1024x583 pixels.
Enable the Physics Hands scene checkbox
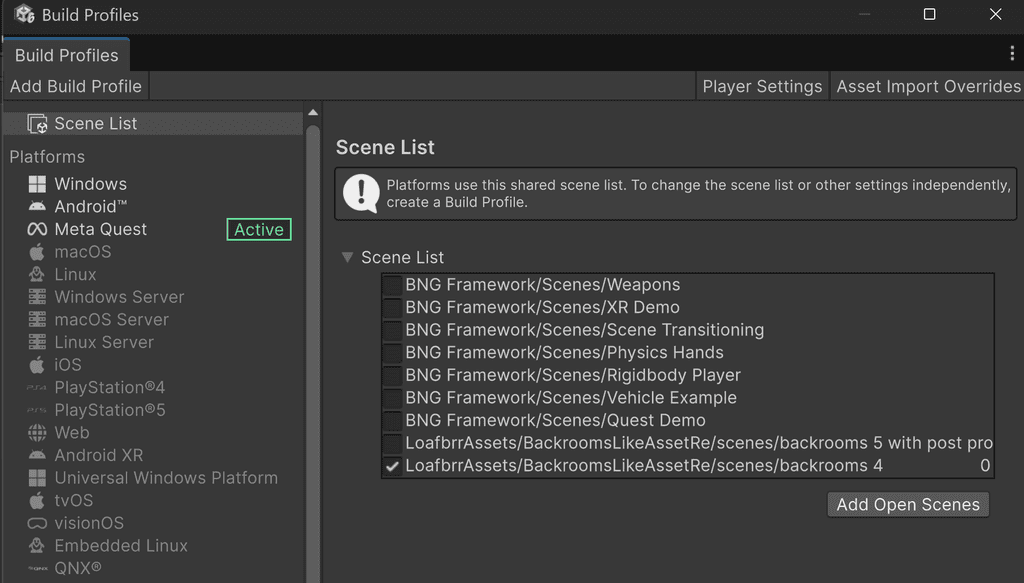point(392,353)
